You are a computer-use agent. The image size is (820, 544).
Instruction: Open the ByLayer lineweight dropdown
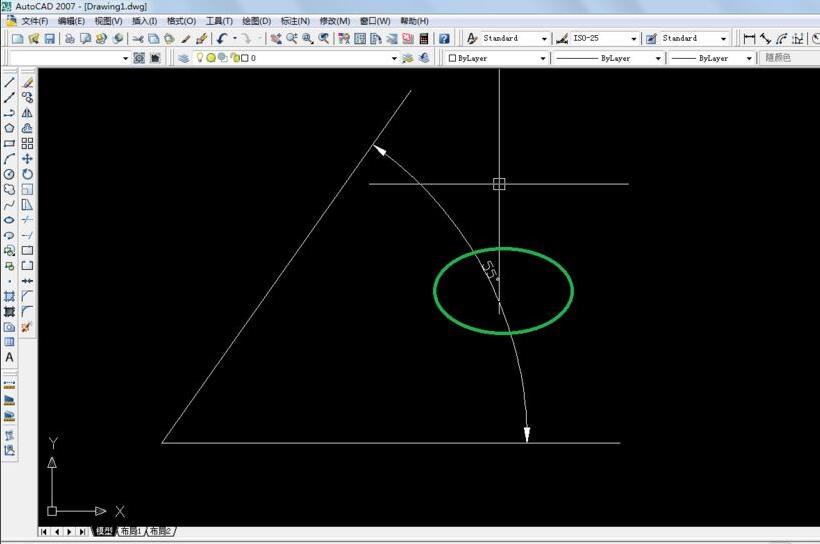point(749,58)
